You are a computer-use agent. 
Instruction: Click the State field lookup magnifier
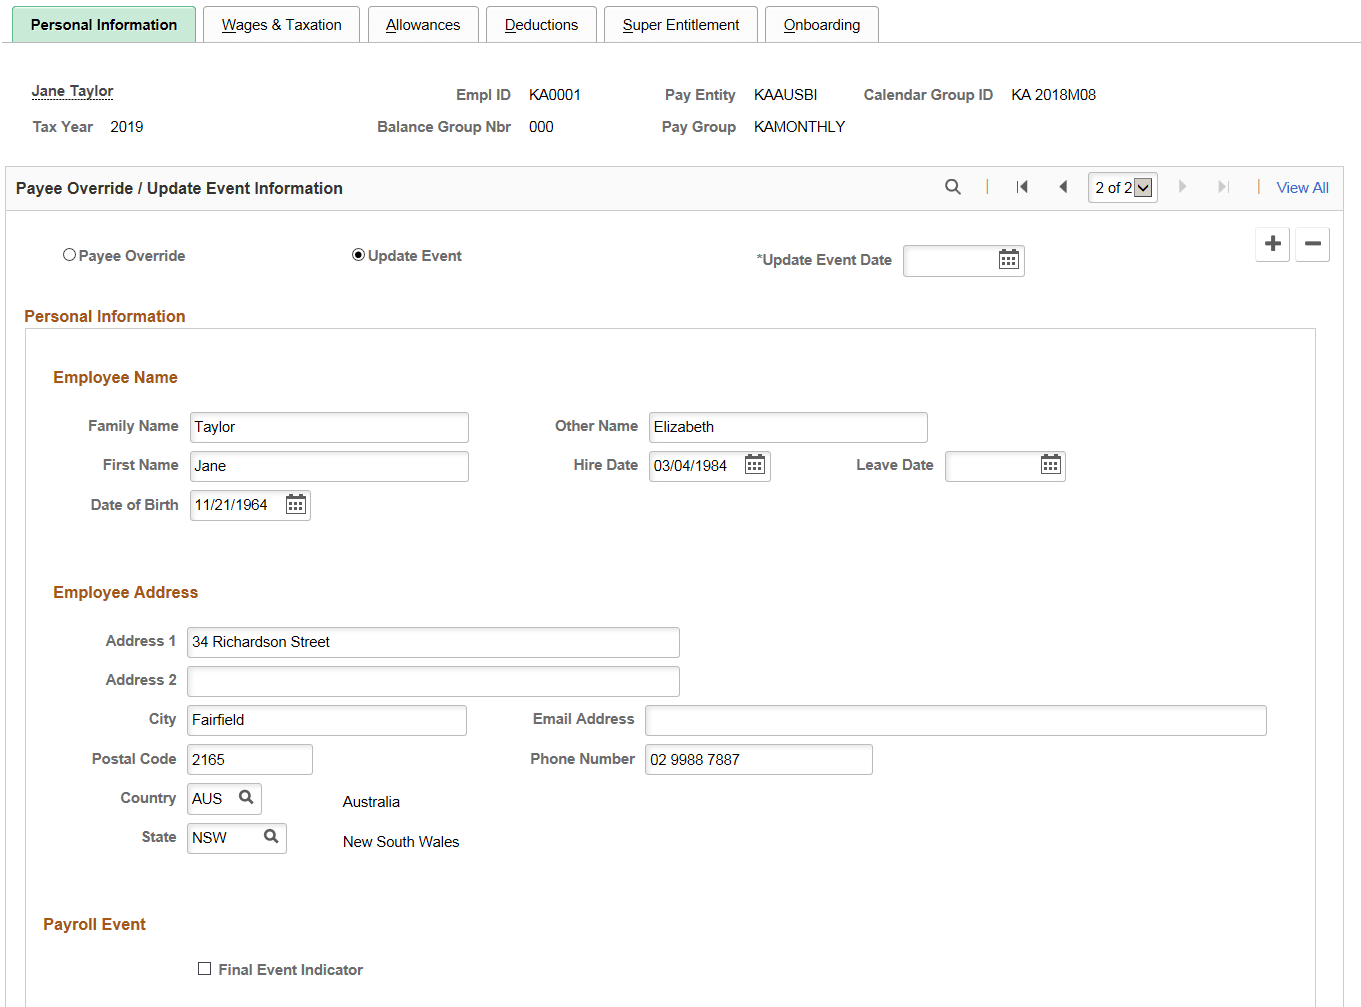pyautogui.click(x=269, y=838)
